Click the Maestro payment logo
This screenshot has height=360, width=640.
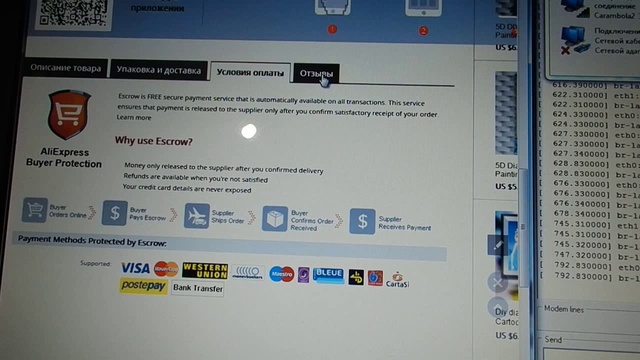pos(282,274)
